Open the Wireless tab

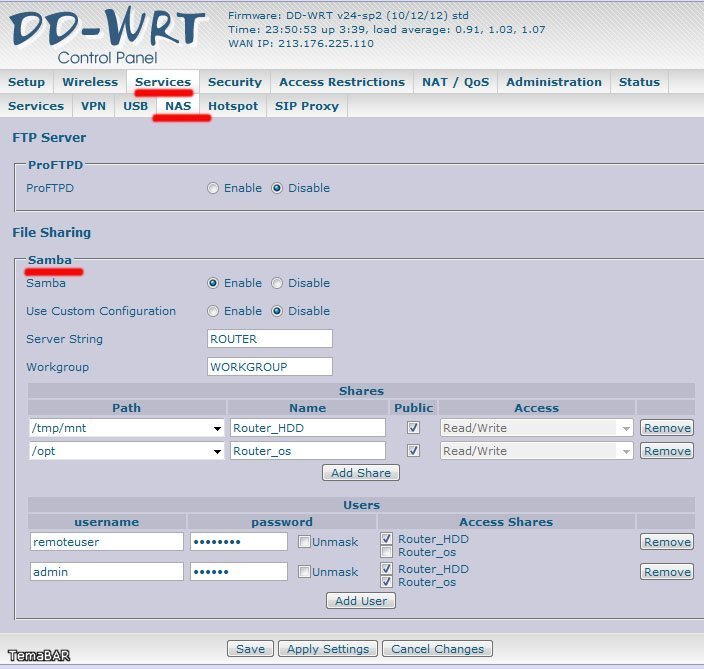pos(90,82)
